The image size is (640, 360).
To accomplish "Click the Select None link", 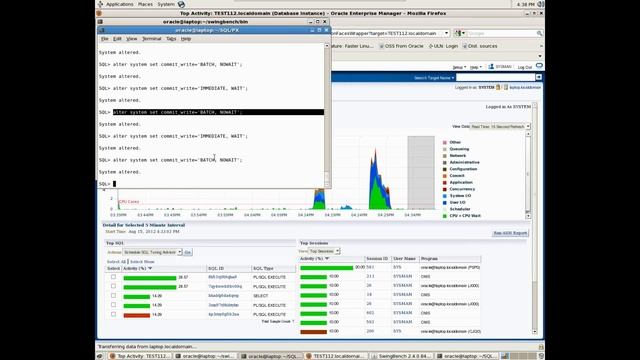I will tap(142, 262).
